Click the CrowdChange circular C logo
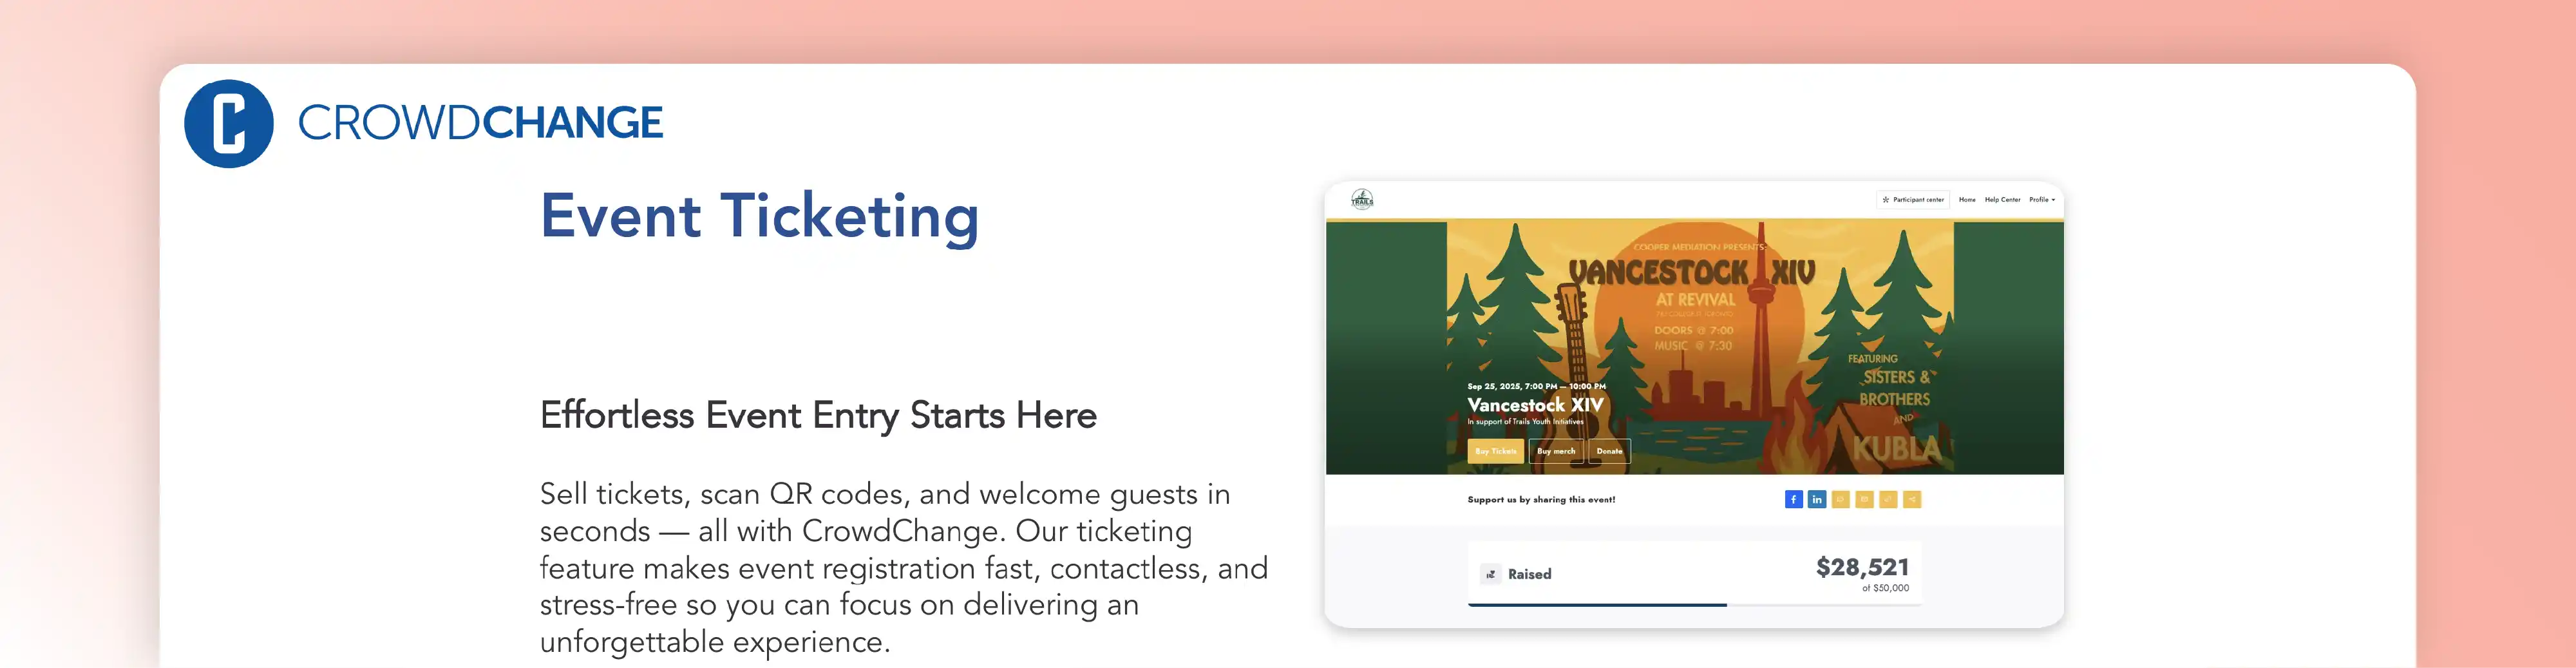The height and width of the screenshot is (668, 2576). click(229, 124)
